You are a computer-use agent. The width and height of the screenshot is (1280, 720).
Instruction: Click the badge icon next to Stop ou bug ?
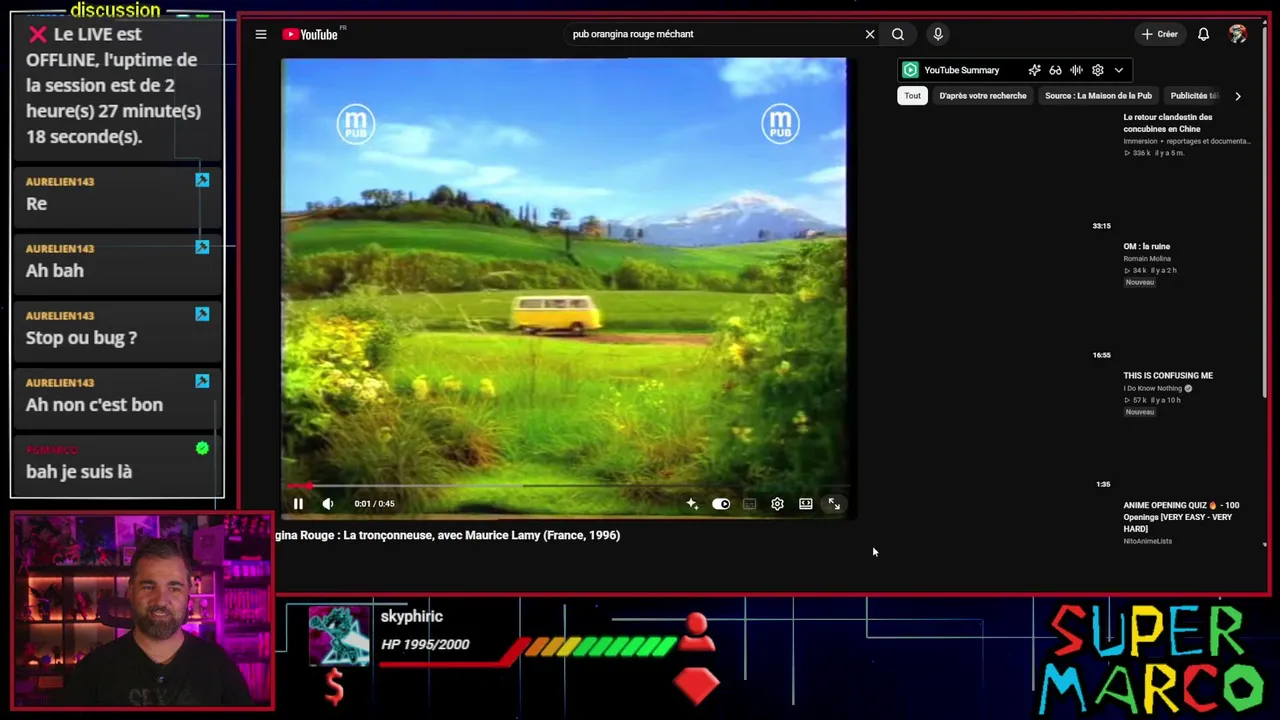click(x=202, y=314)
